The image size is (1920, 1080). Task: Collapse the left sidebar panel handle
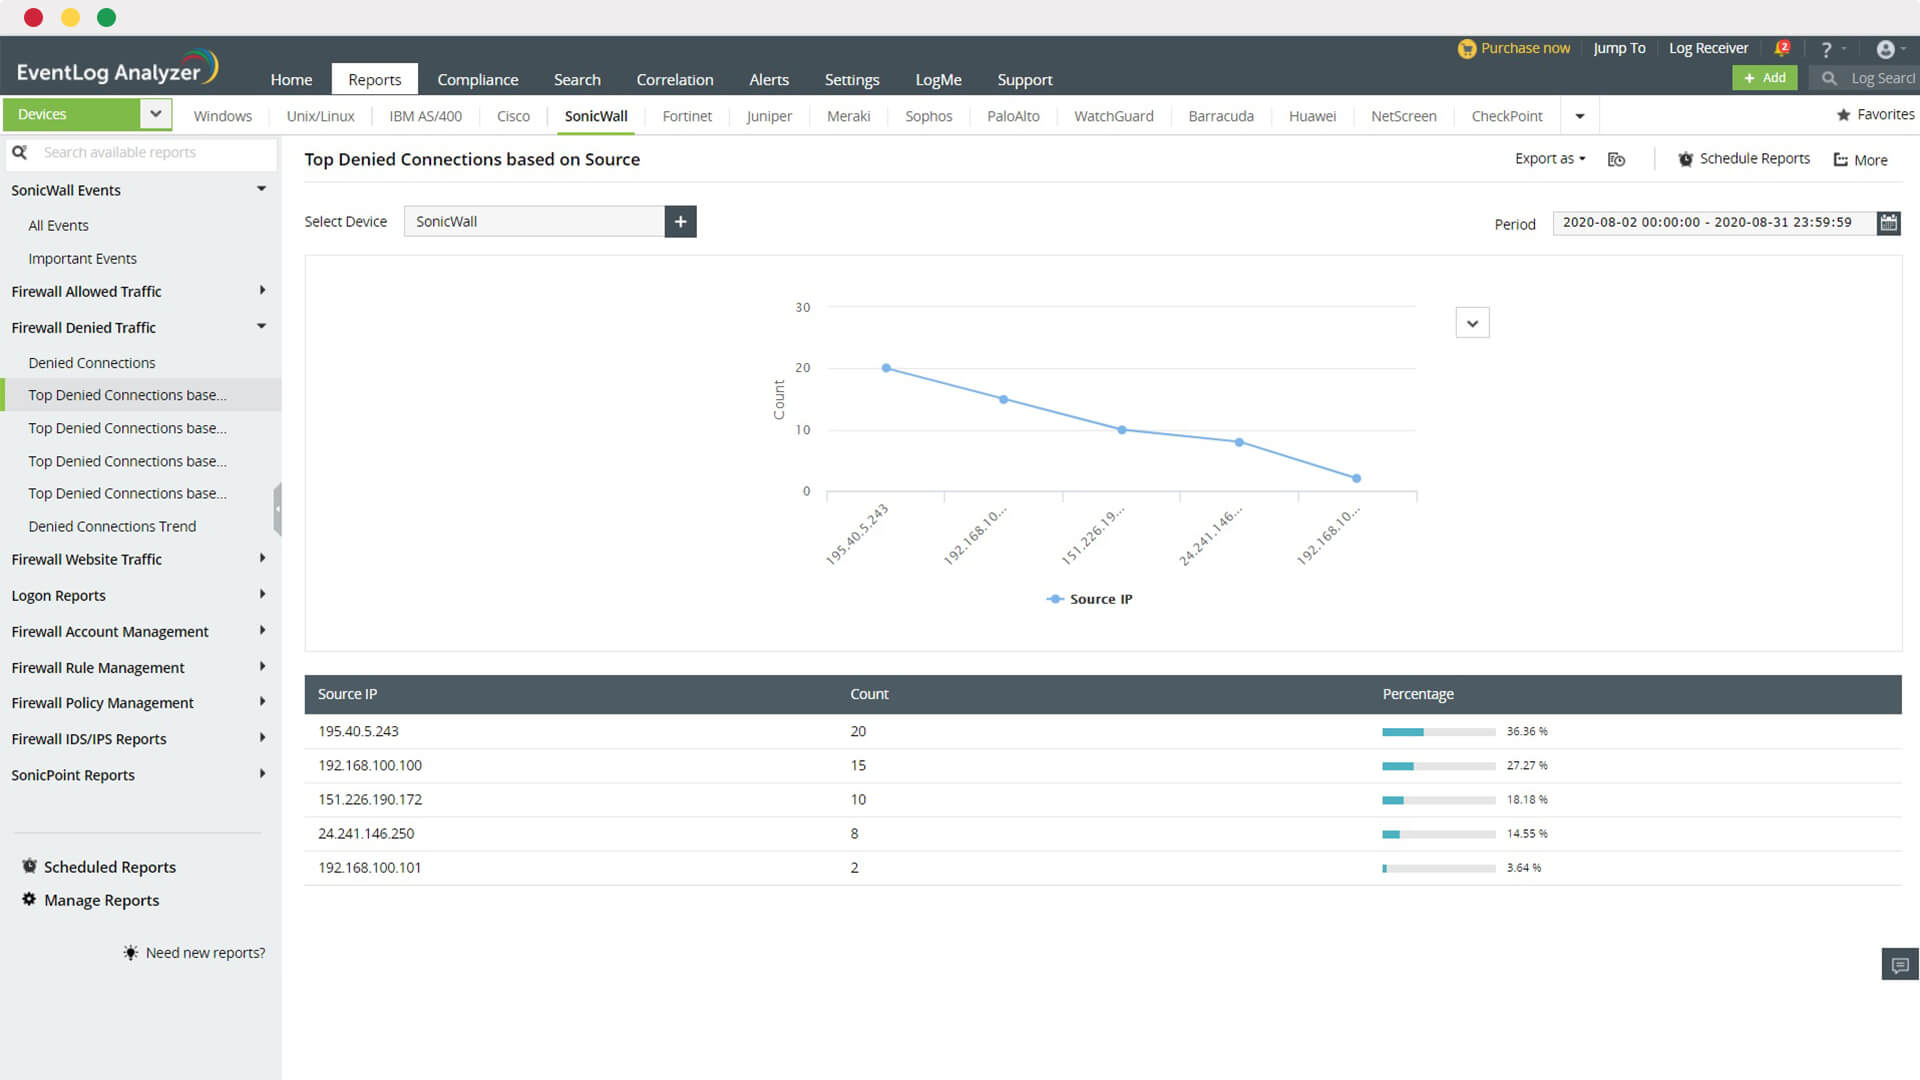pyautogui.click(x=277, y=509)
